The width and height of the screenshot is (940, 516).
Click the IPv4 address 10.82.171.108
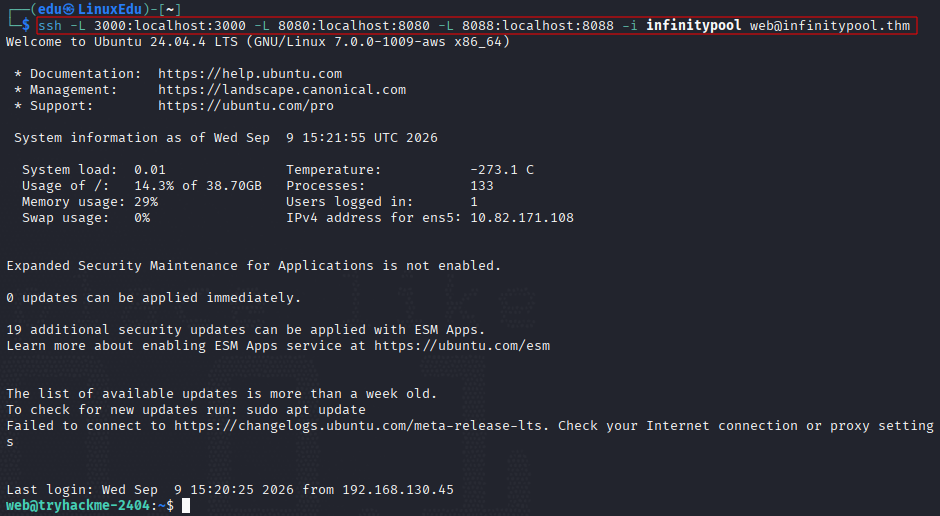pyautogui.click(x=522, y=218)
